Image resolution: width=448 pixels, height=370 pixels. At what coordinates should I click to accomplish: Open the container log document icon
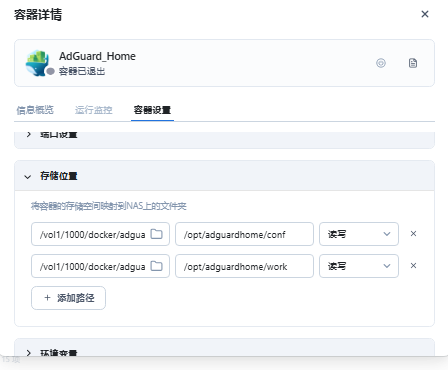tap(413, 63)
